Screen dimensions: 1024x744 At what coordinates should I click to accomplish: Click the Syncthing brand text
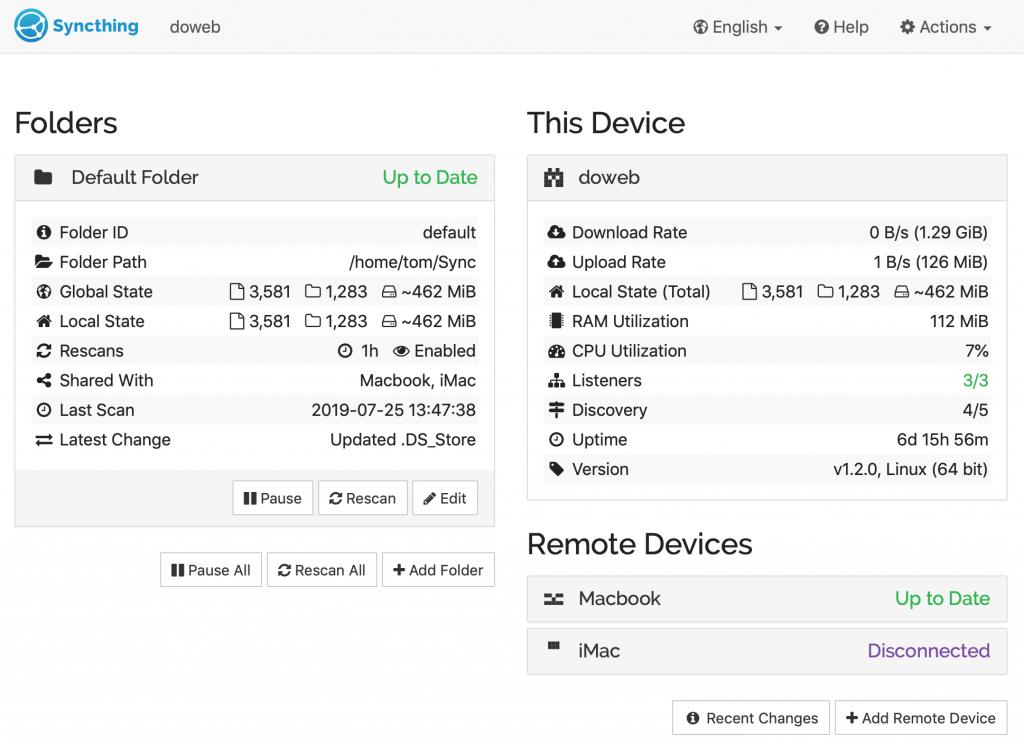[95, 26]
